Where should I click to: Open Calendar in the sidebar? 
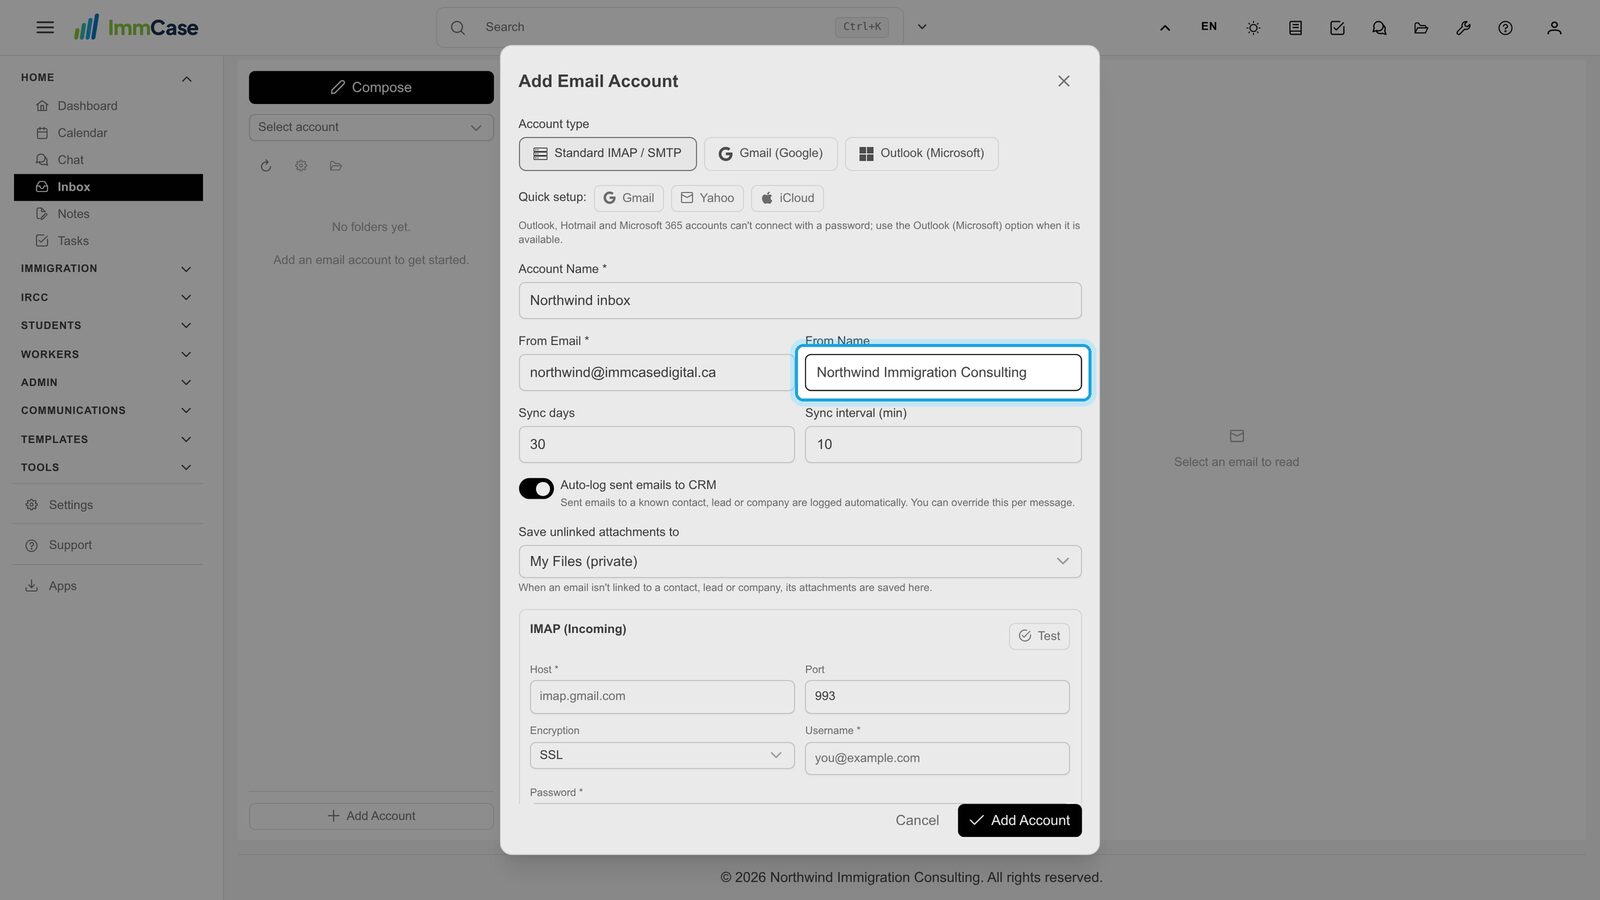(82, 133)
